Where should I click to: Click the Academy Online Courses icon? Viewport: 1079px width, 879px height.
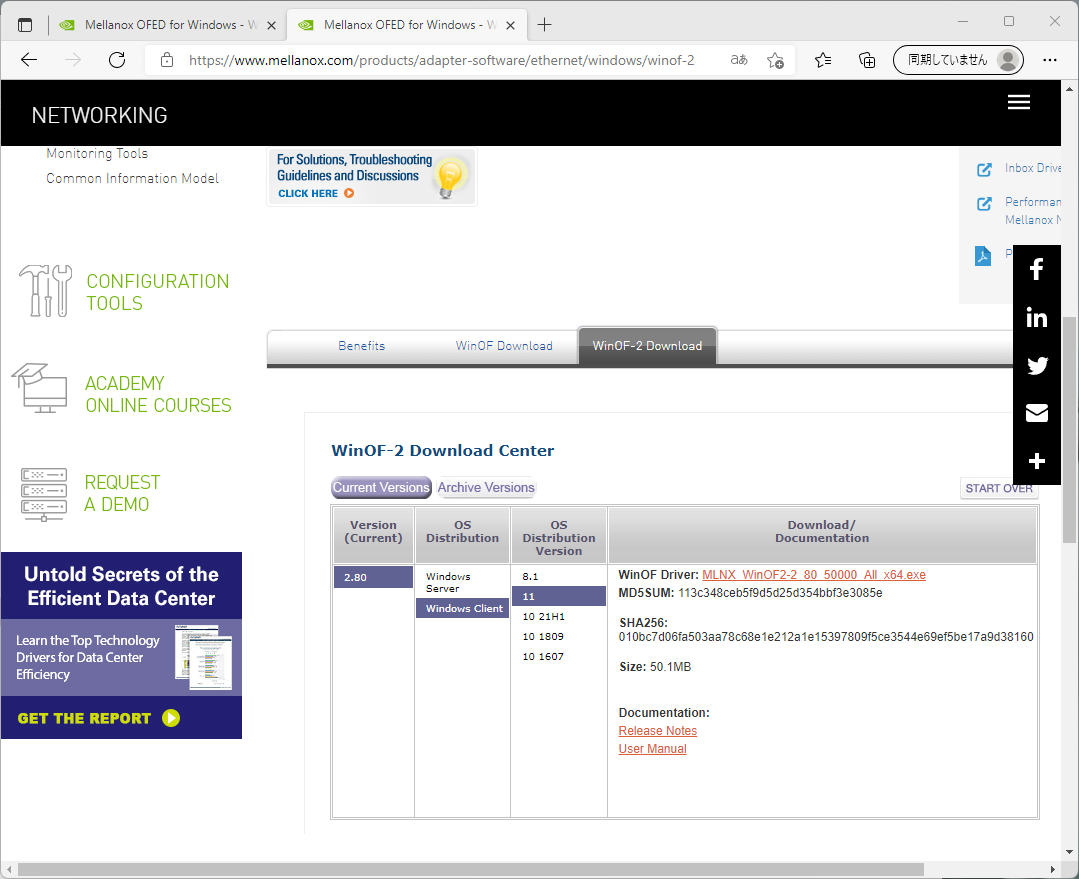point(39,388)
